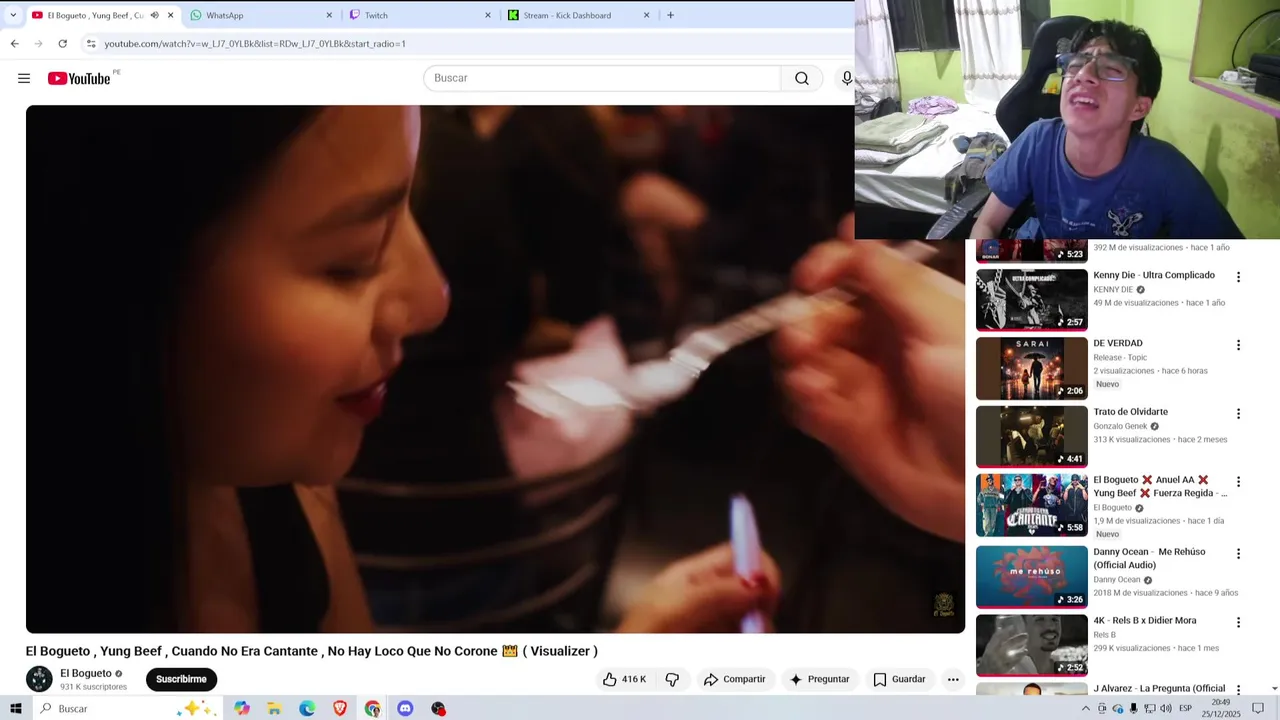The height and width of the screenshot is (720, 1280).
Task: Go forward in browser history
Action: (38, 44)
